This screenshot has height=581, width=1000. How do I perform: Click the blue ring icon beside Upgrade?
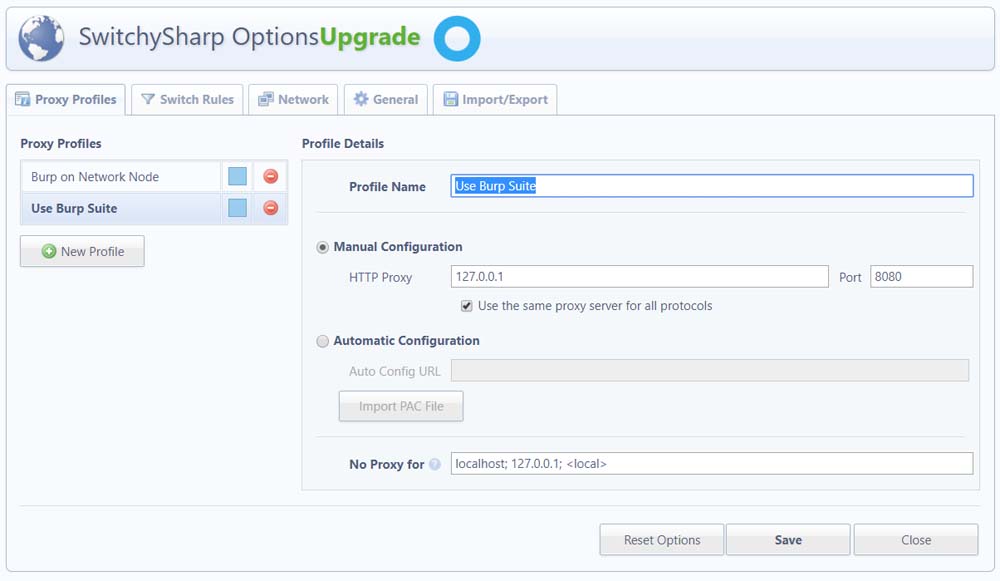coord(457,39)
